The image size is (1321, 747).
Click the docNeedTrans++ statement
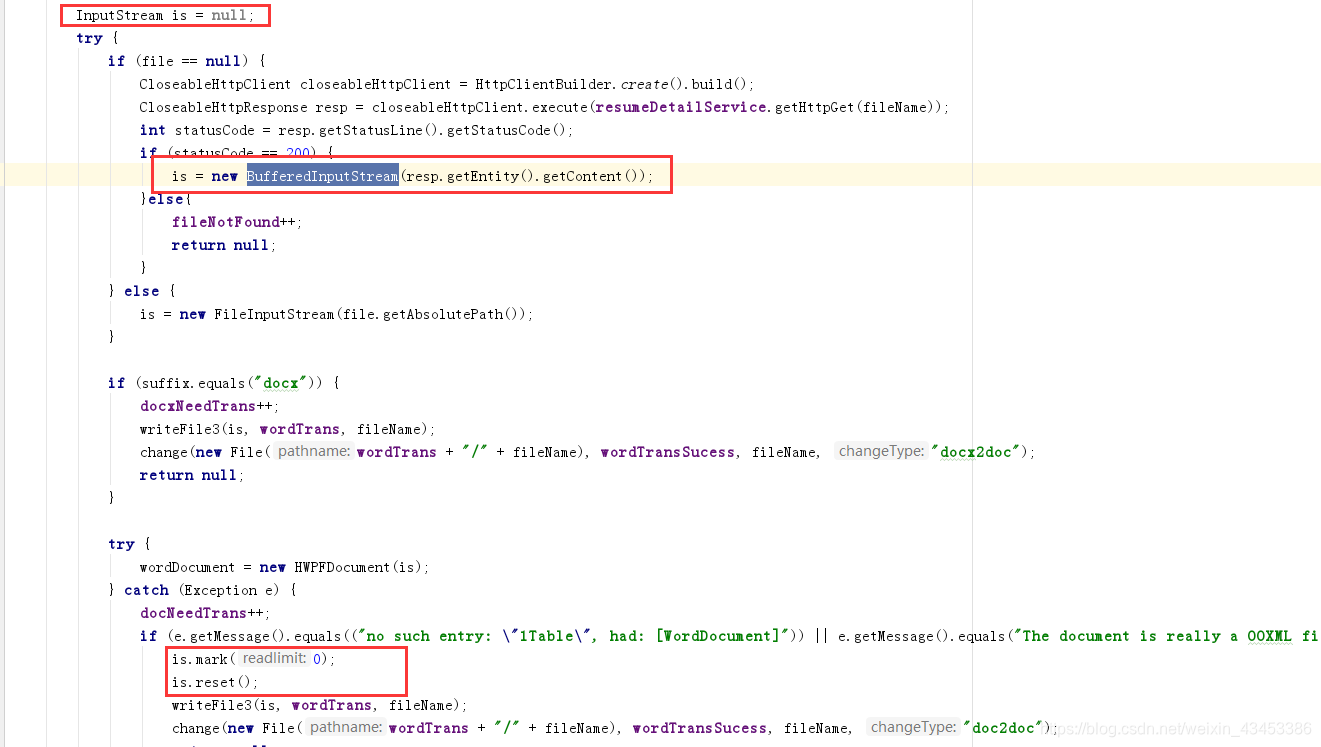point(206,613)
